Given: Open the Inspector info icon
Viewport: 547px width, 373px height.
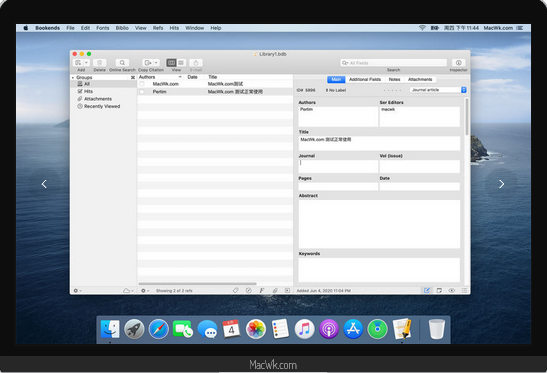Looking at the screenshot, I should (x=458, y=63).
